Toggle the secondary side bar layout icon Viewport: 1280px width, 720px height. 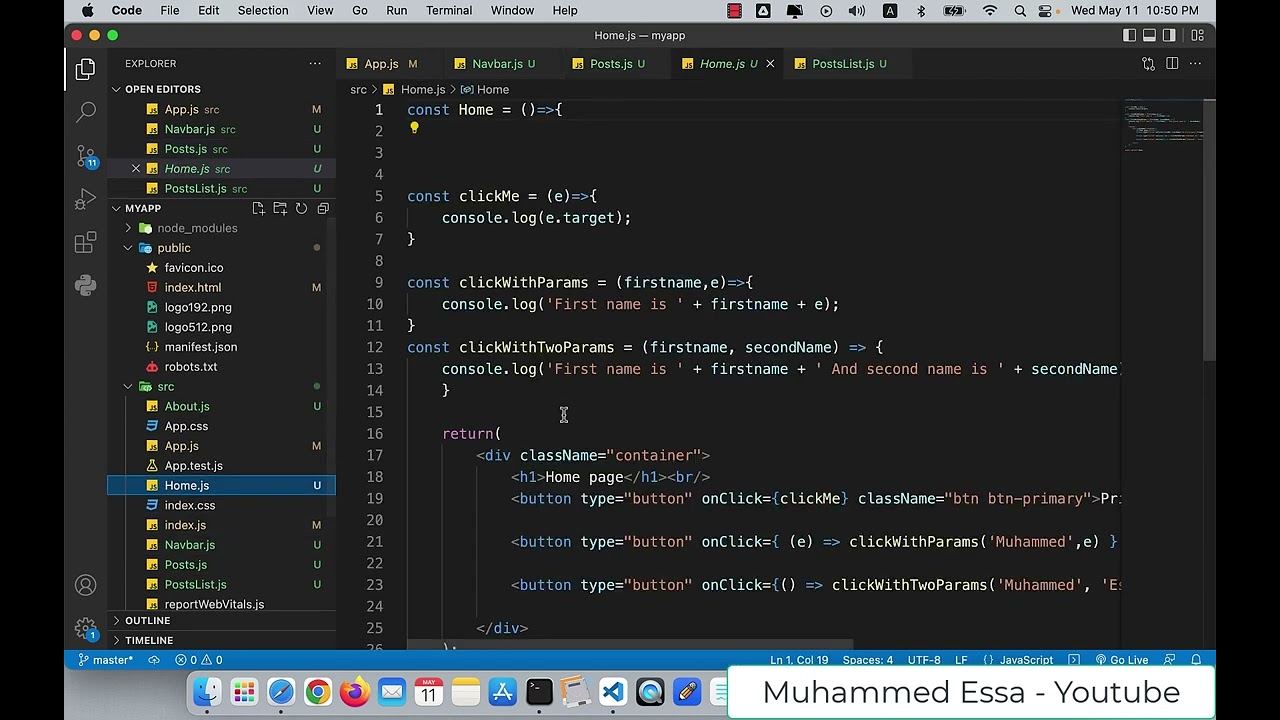coord(1169,35)
